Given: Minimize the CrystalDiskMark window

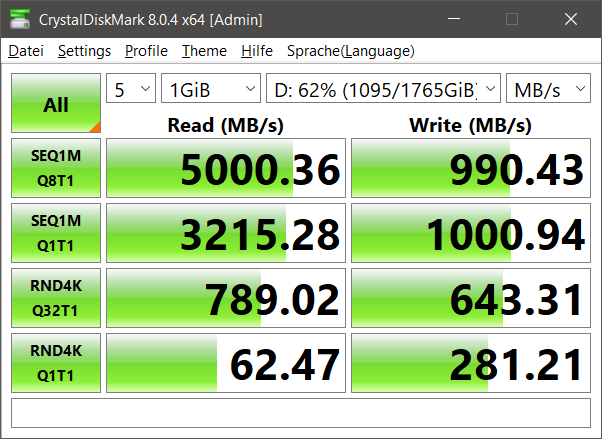Looking at the screenshot, I should (x=454, y=19).
